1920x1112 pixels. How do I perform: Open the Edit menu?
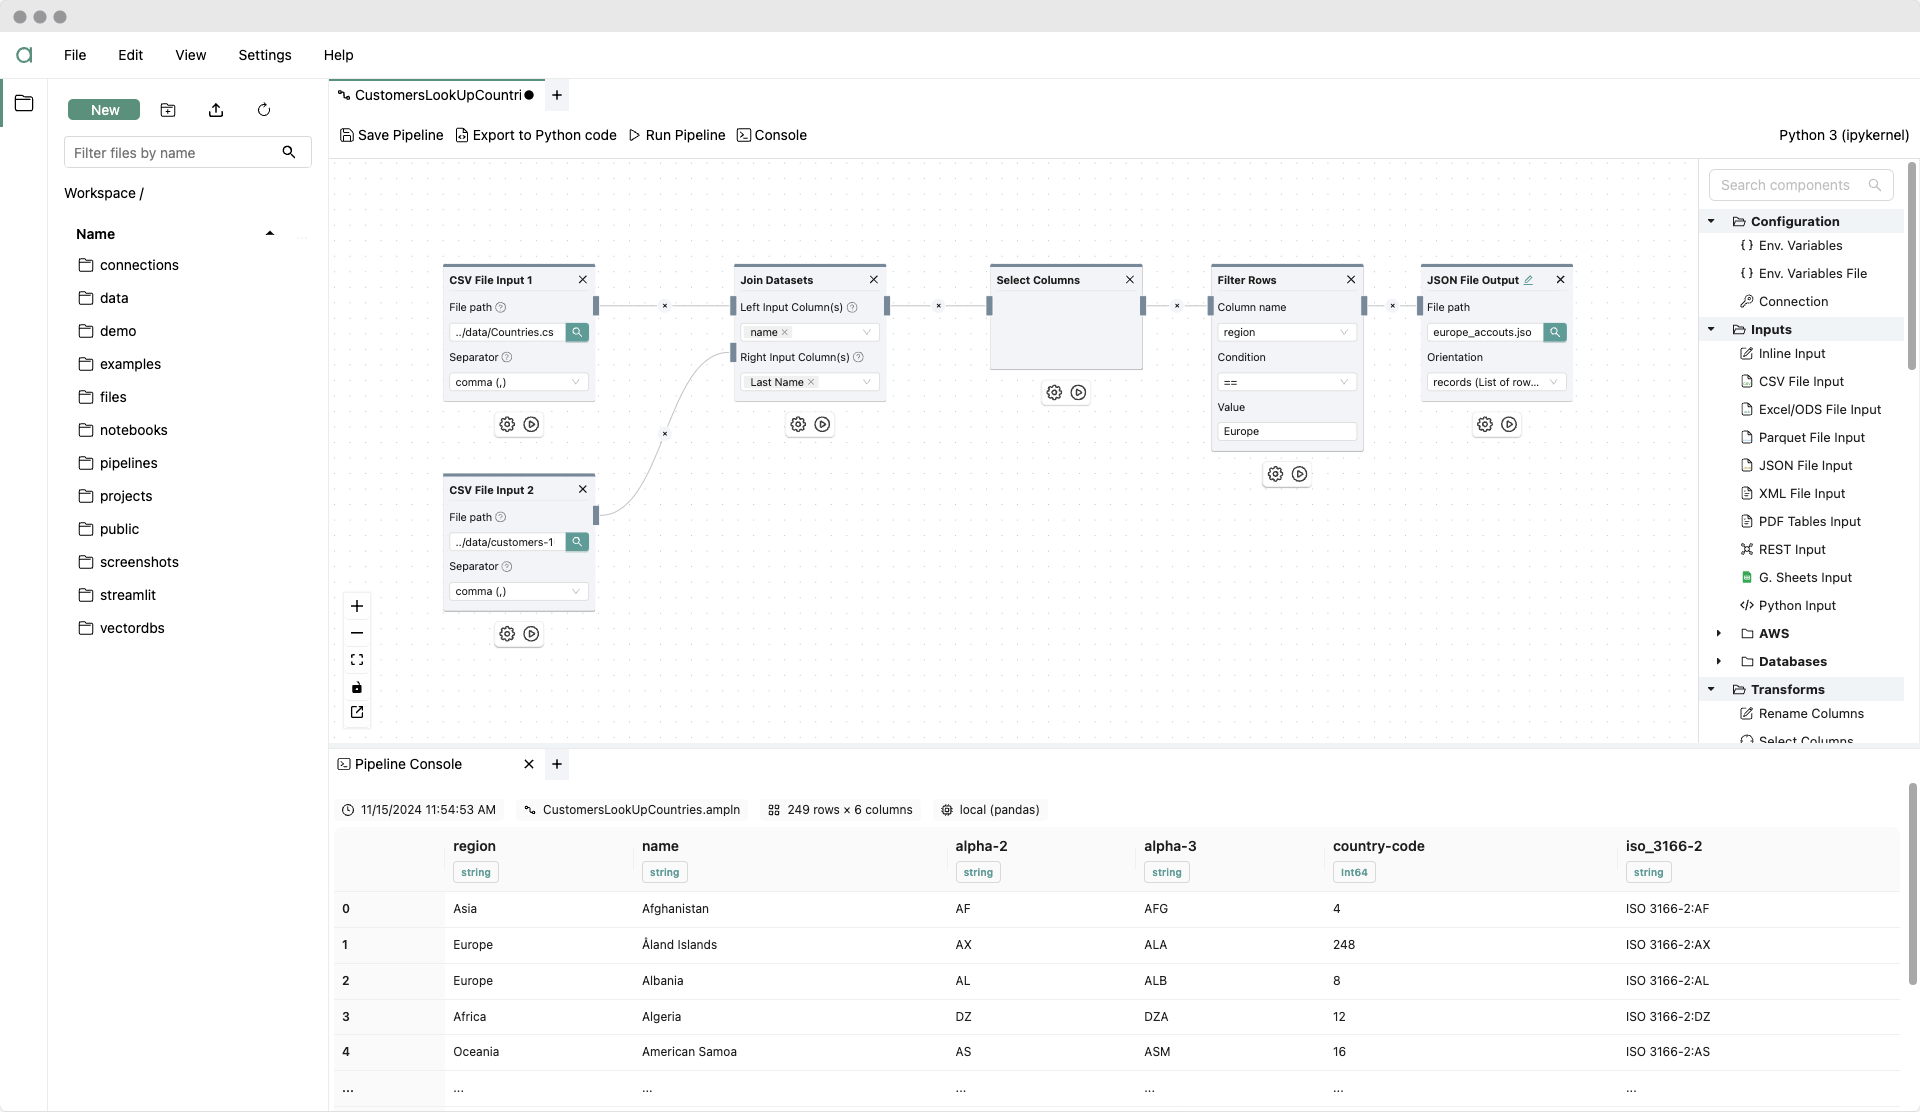pos(130,55)
